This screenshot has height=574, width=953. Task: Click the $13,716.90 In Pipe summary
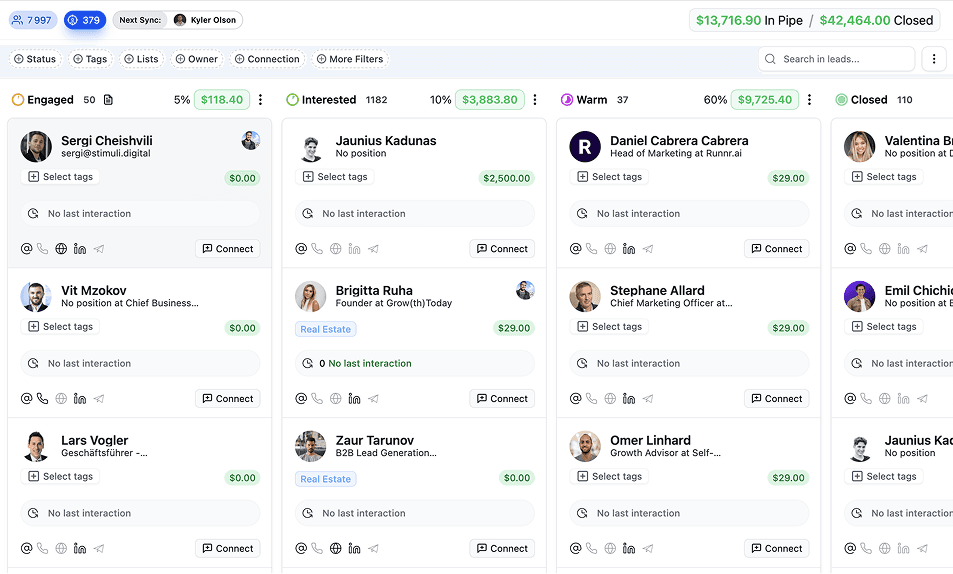pyautogui.click(x=749, y=20)
